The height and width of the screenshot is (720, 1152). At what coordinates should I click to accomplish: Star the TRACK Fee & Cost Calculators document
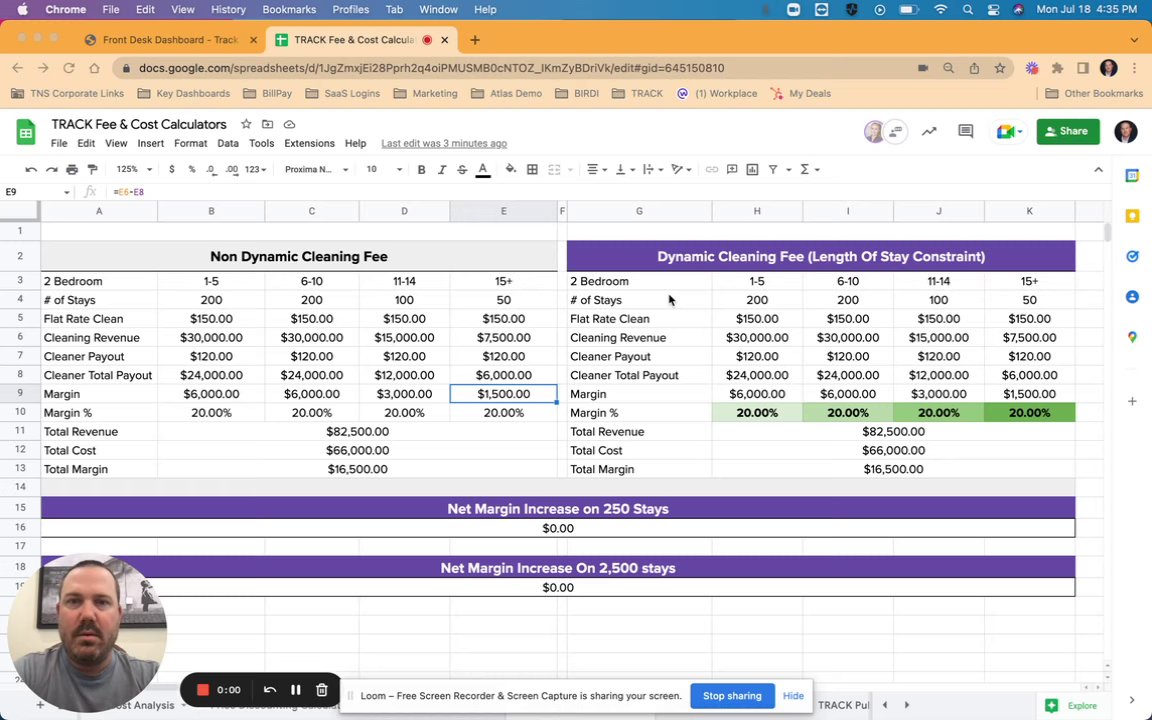coord(246,124)
